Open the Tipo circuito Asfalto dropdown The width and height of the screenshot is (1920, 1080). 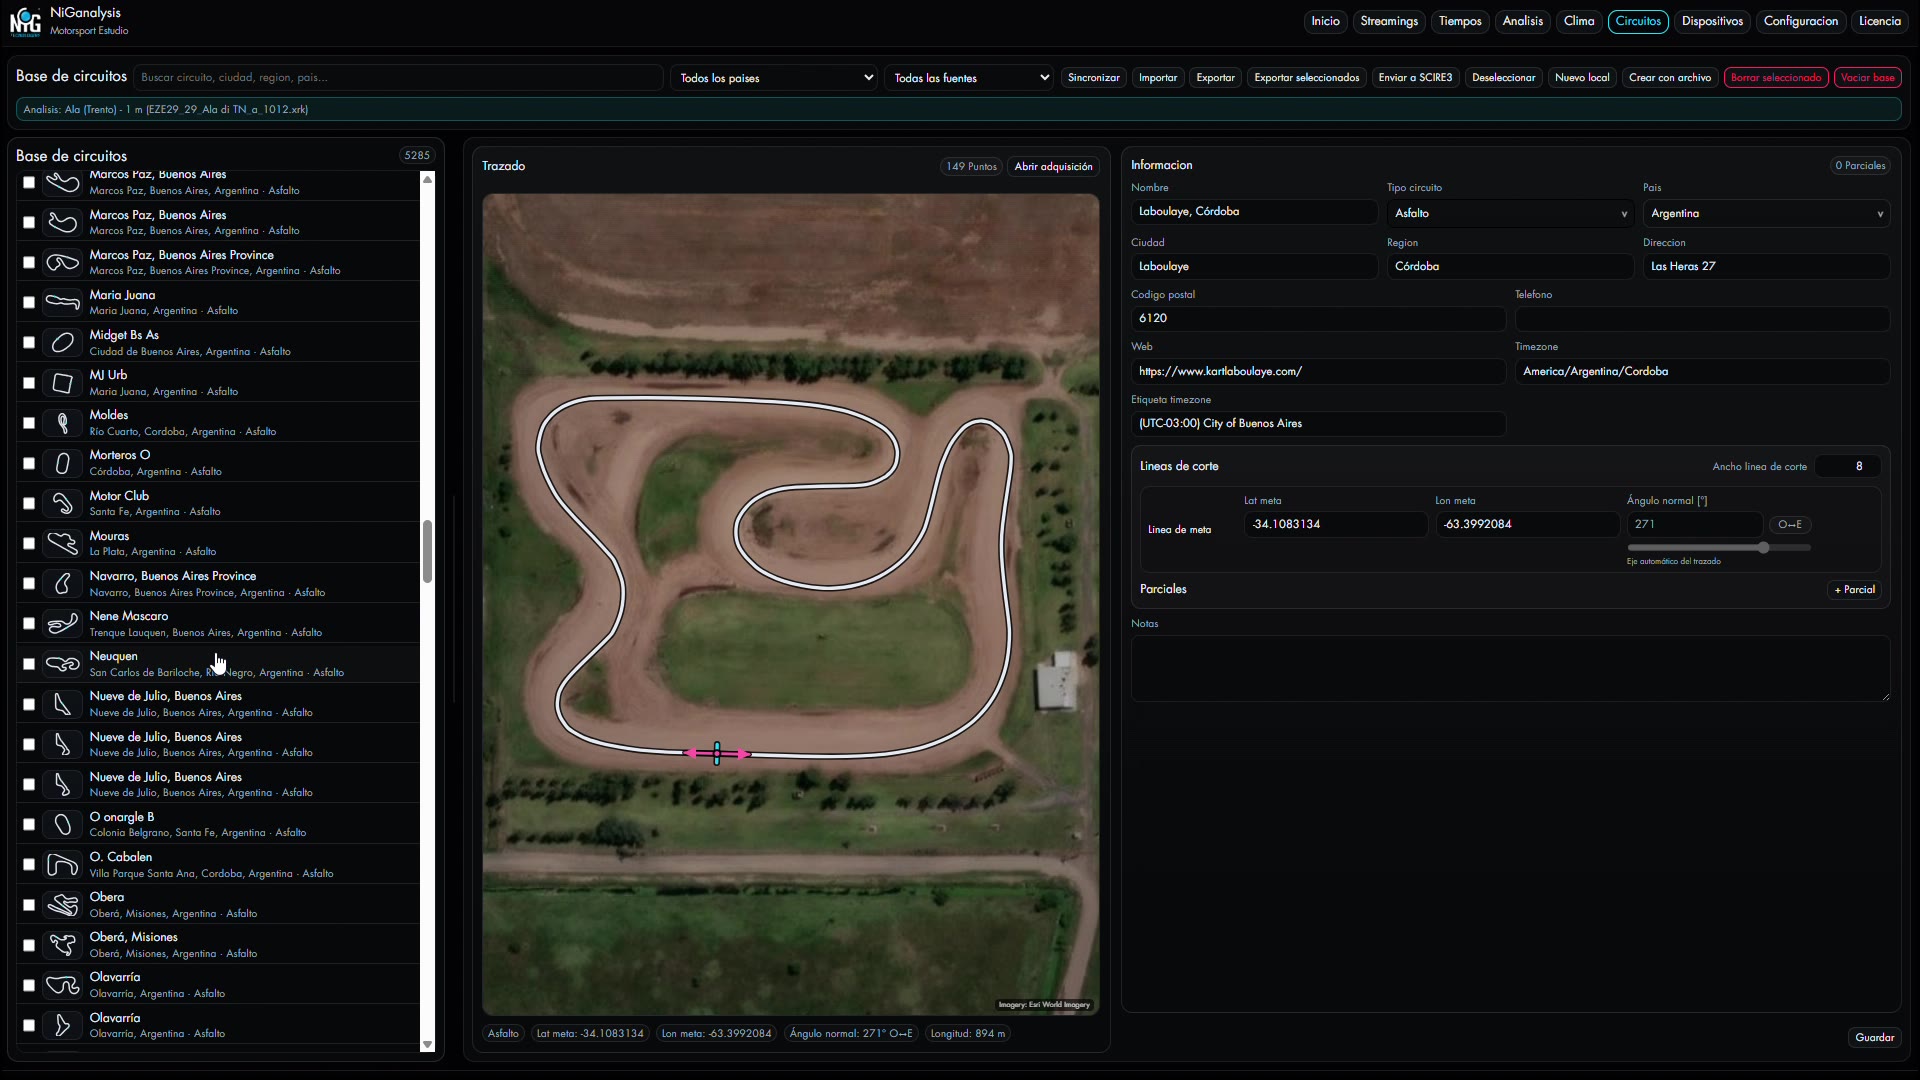coord(1510,213)
